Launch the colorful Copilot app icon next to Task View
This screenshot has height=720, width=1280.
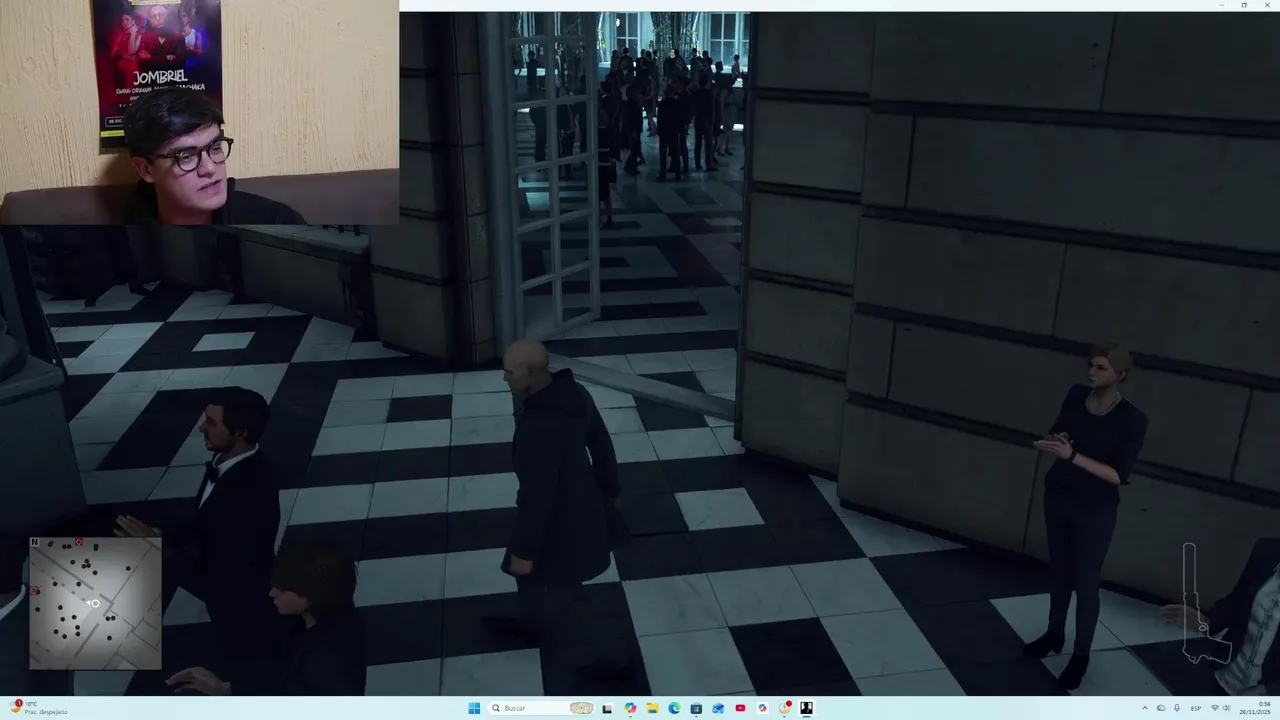point(630,708)
